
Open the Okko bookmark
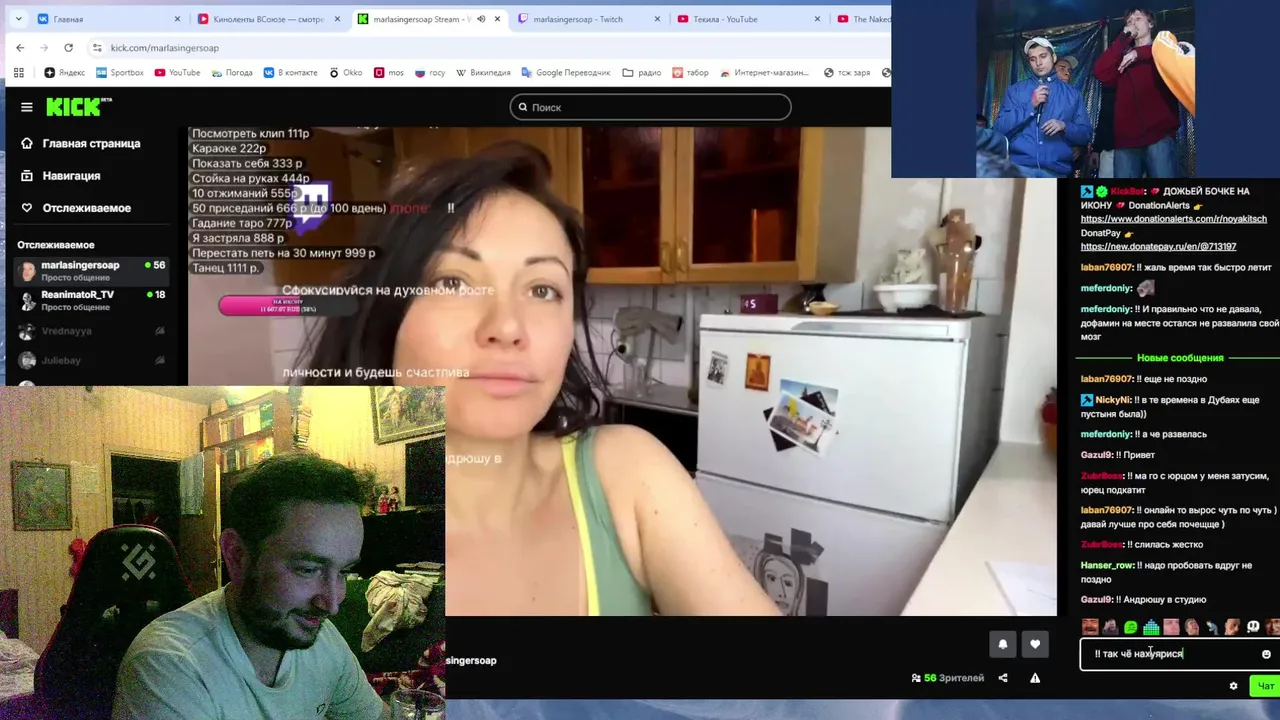[345, 72]
